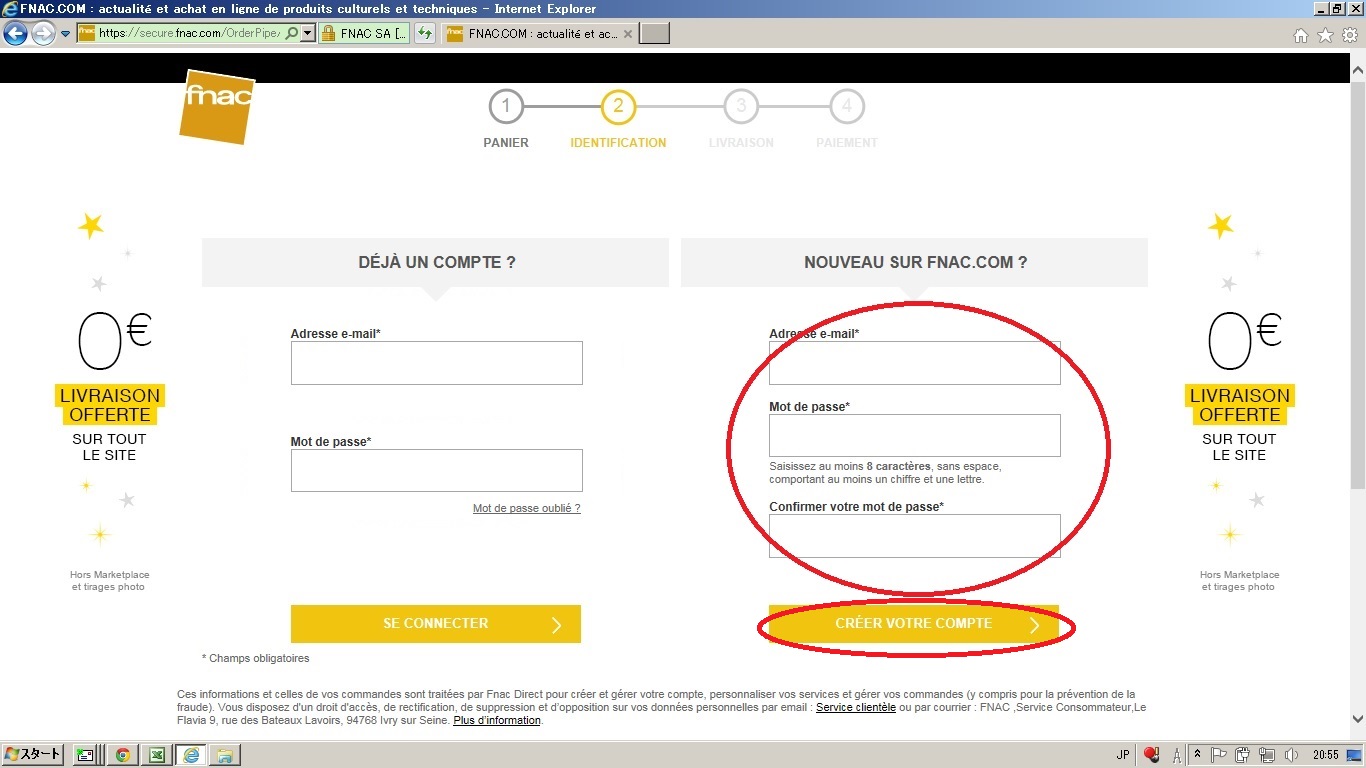Image resolution: width=1366 pixels, height=768 pixels.
Task: Click step 4 Paiement circle
Action: [x=847, y=106]
